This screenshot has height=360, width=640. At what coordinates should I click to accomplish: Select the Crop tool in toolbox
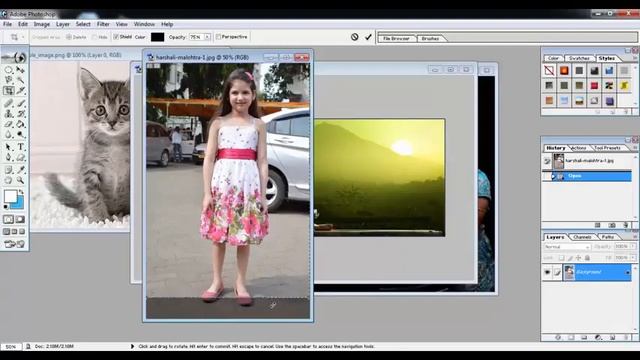(x=9, y=91)
